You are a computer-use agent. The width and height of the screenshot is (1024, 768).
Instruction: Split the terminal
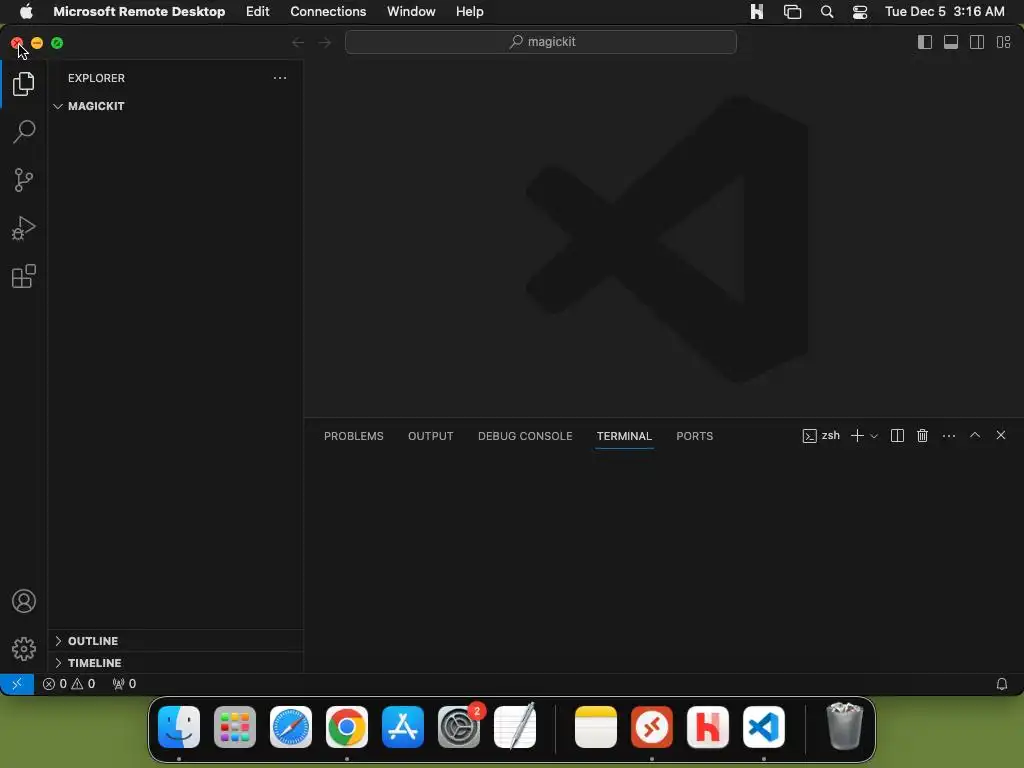897,436
